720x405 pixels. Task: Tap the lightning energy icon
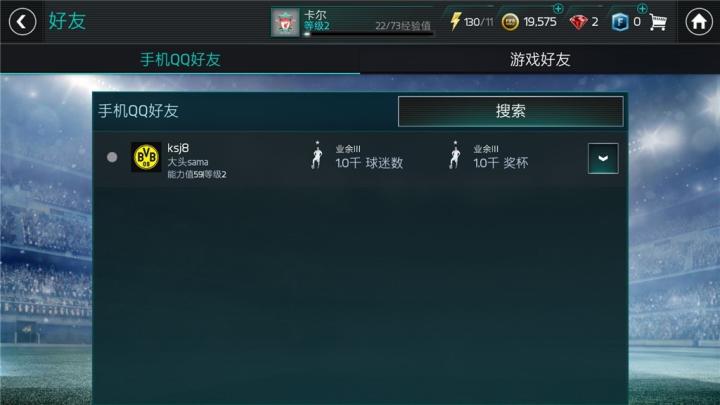455,22
